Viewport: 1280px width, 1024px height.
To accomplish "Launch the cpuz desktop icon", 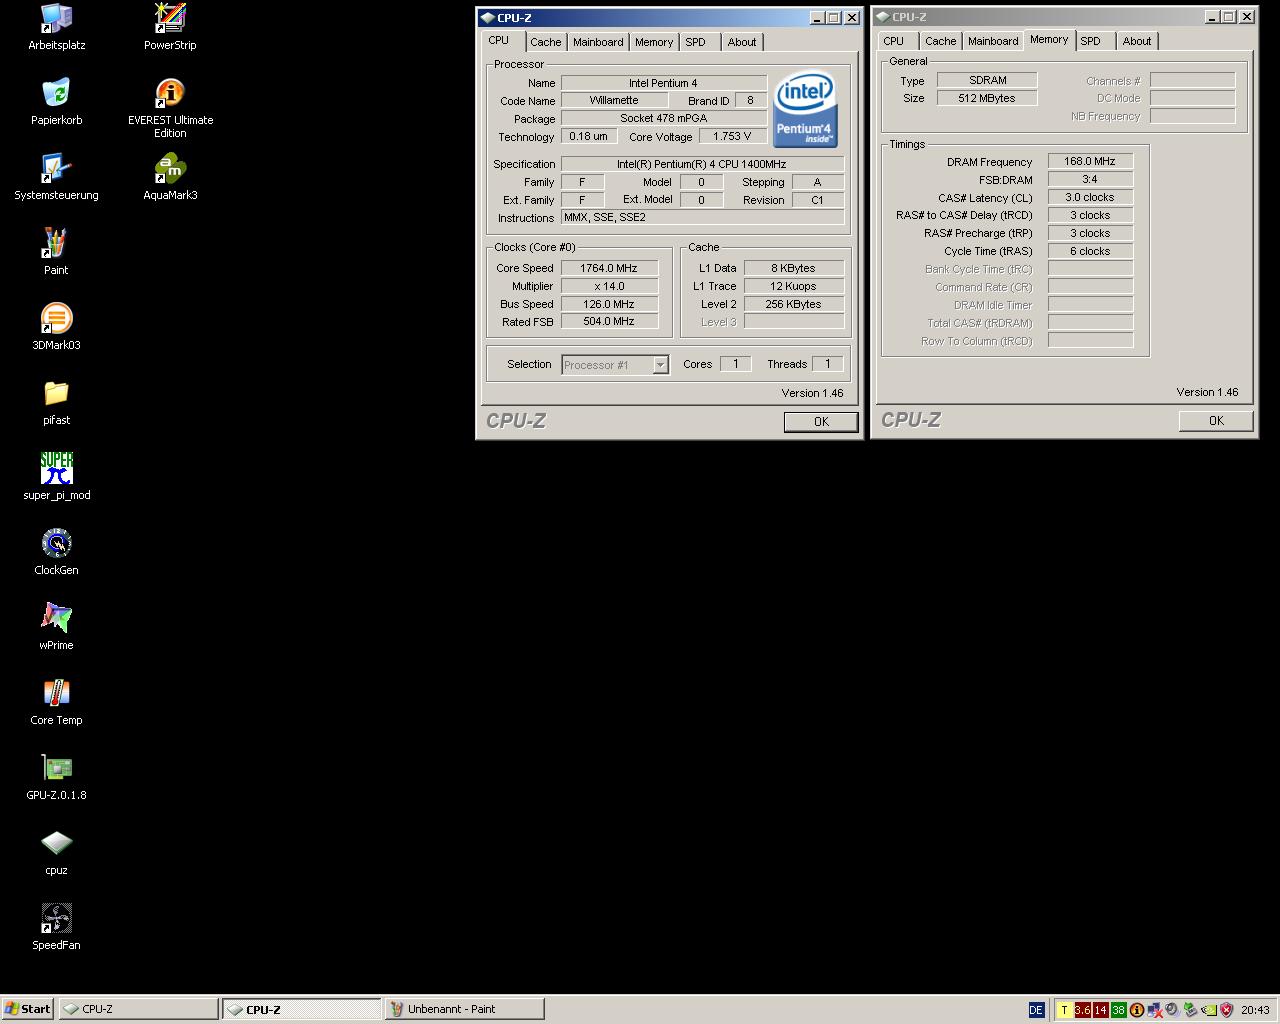I will 56,851.
